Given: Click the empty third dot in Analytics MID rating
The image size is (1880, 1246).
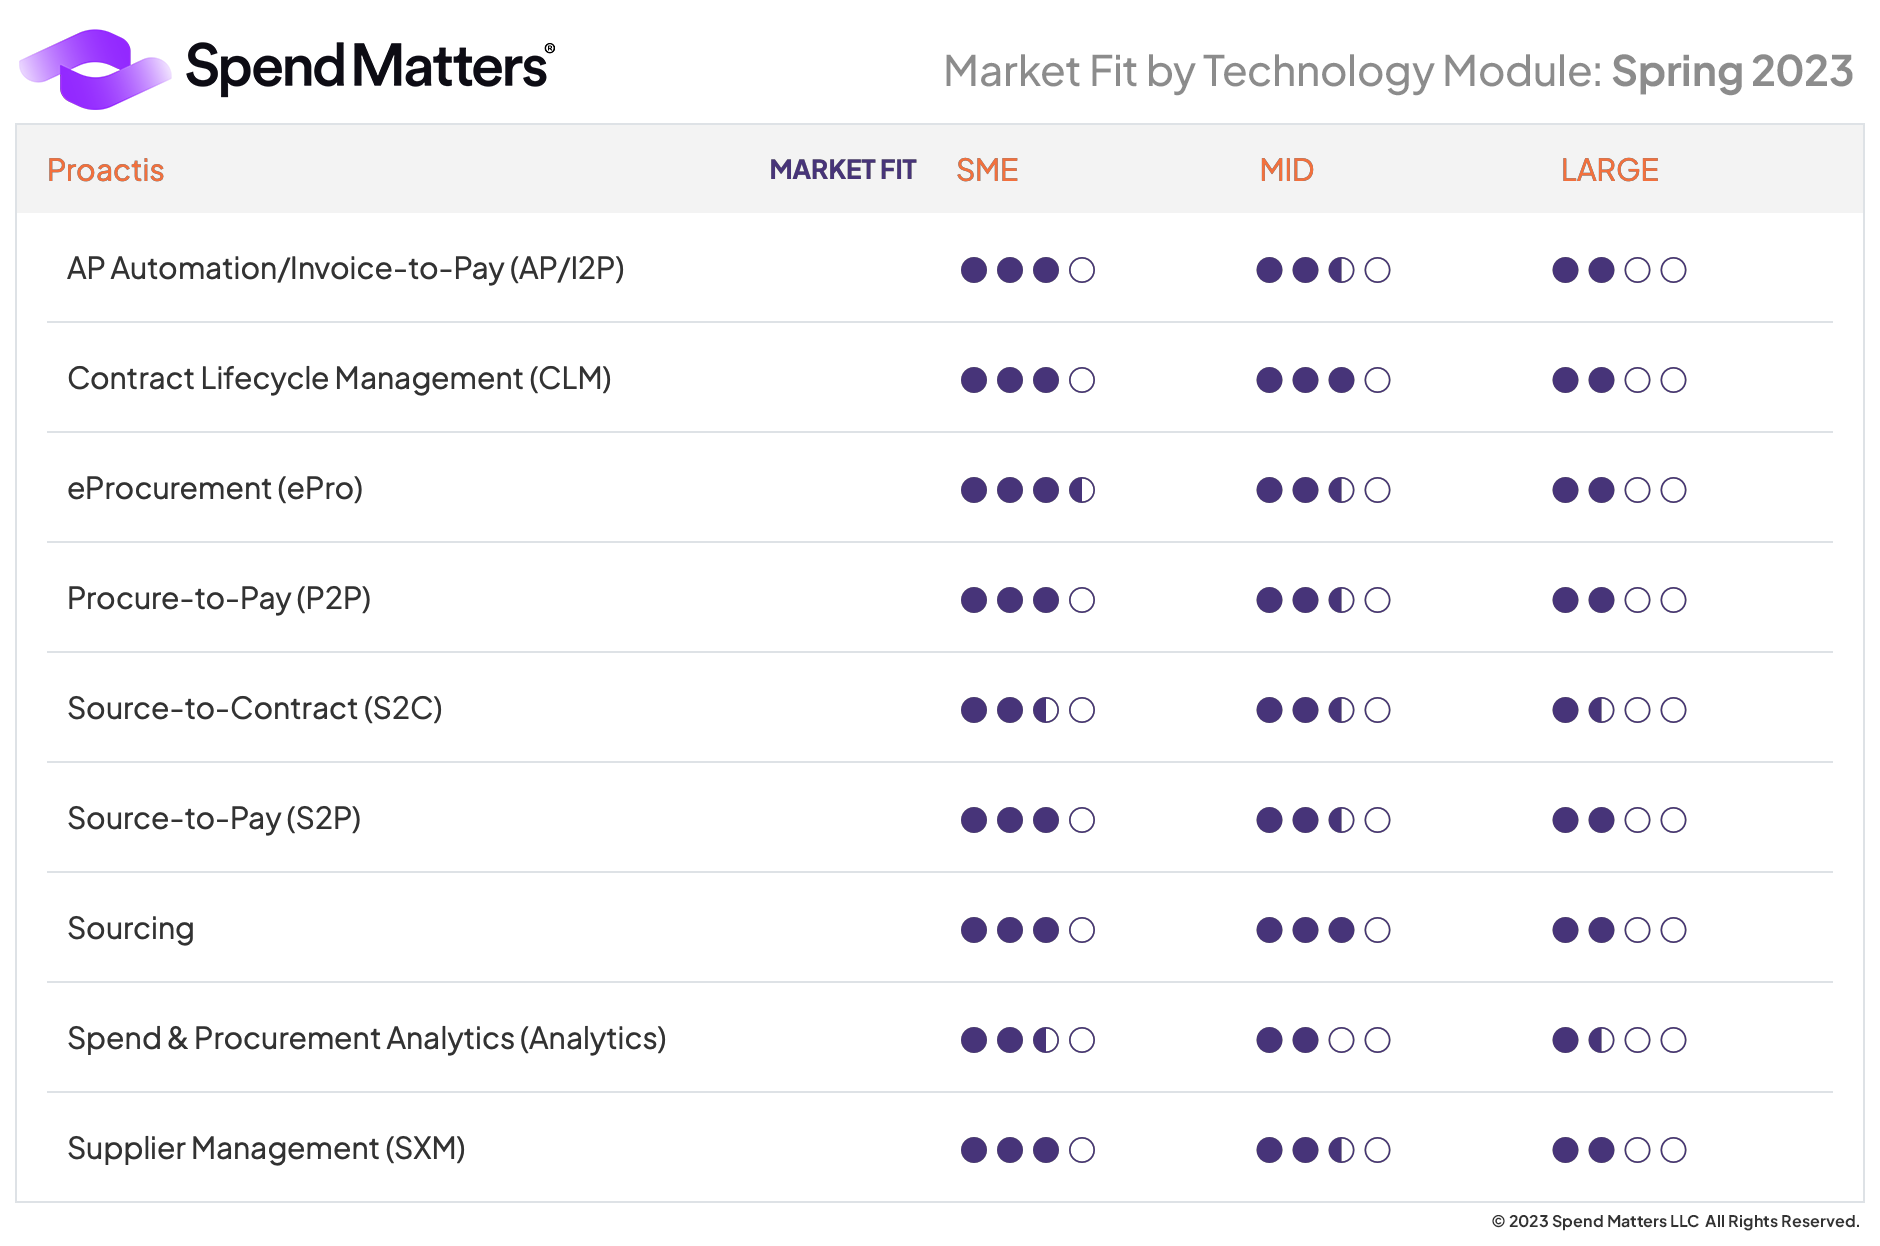Looking at the screenshot, I should coord(1341,1040).
